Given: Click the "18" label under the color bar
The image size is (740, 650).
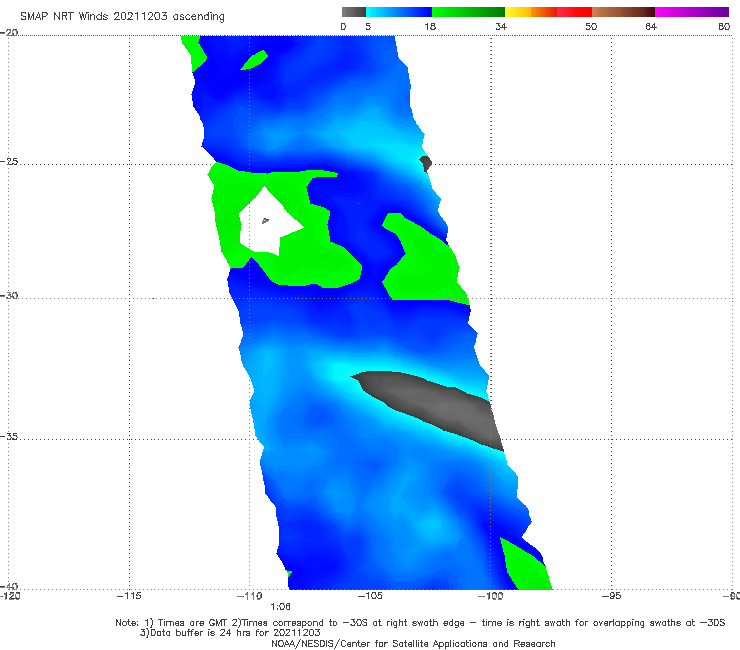Looking at the screenshot, I should (x=430, y=27).
